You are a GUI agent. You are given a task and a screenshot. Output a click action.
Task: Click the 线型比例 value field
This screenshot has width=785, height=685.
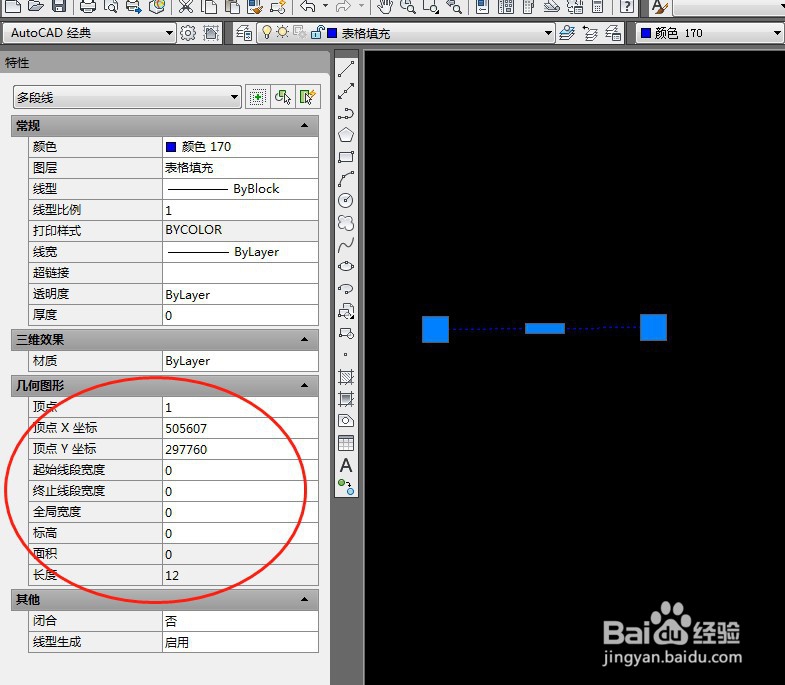tap(240, 210)
